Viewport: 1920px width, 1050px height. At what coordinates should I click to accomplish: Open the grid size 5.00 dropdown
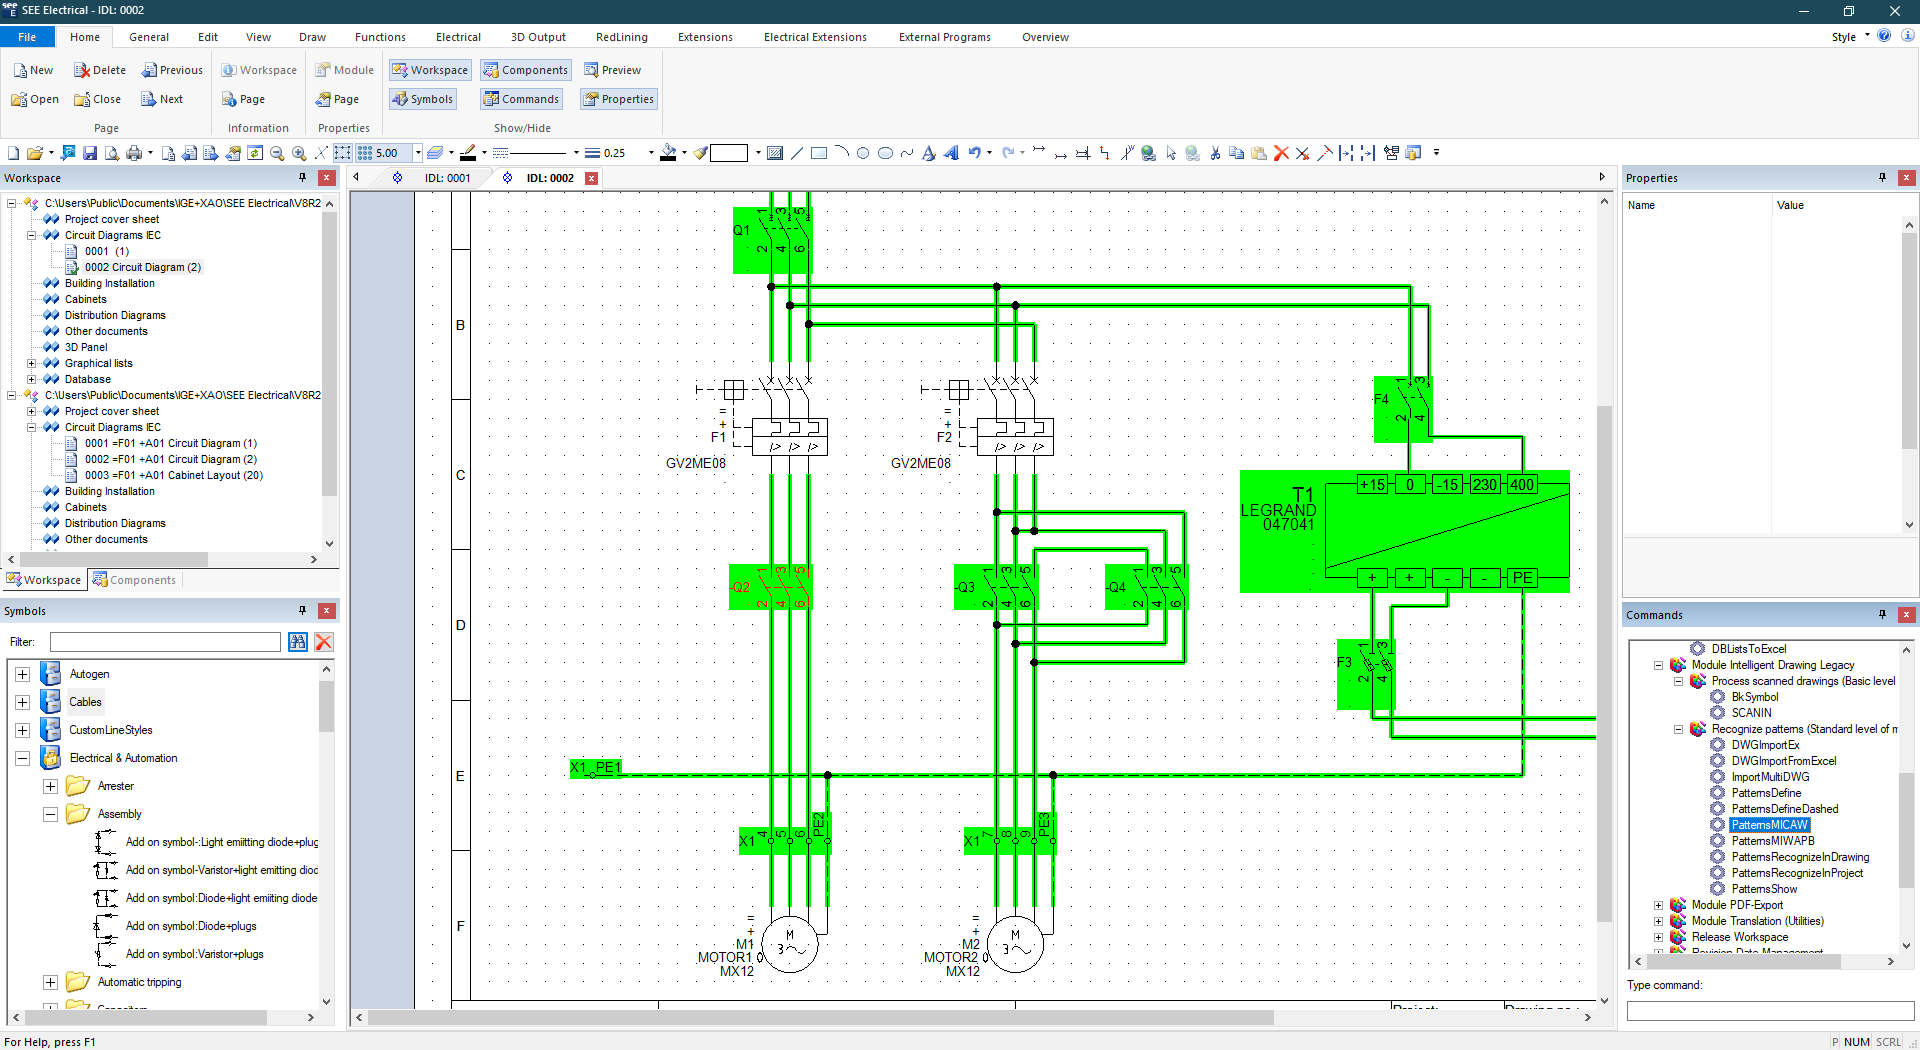tap(418, 153)
